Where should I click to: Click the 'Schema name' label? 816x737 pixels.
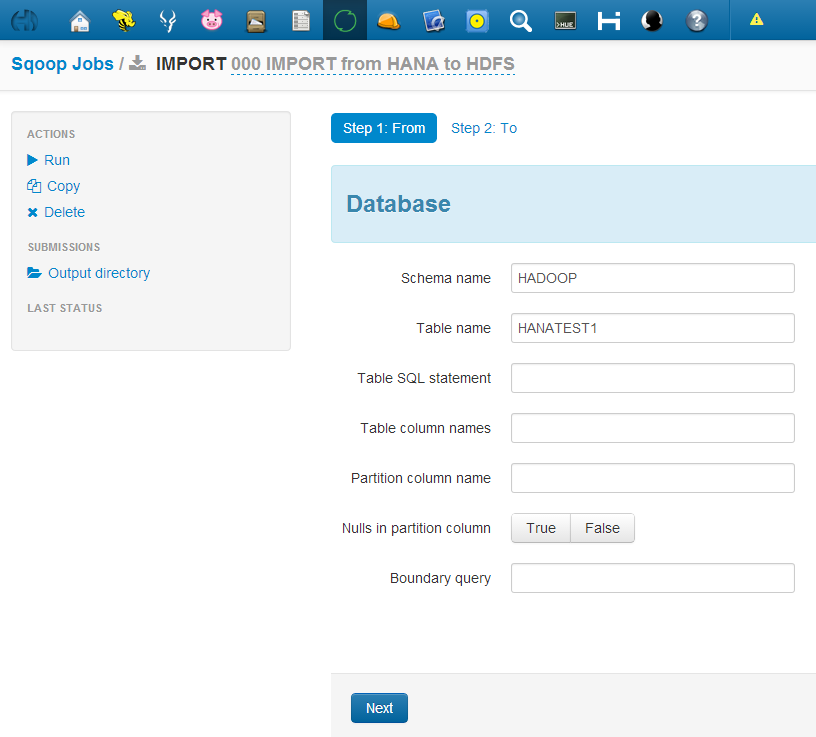click(445, 278)
